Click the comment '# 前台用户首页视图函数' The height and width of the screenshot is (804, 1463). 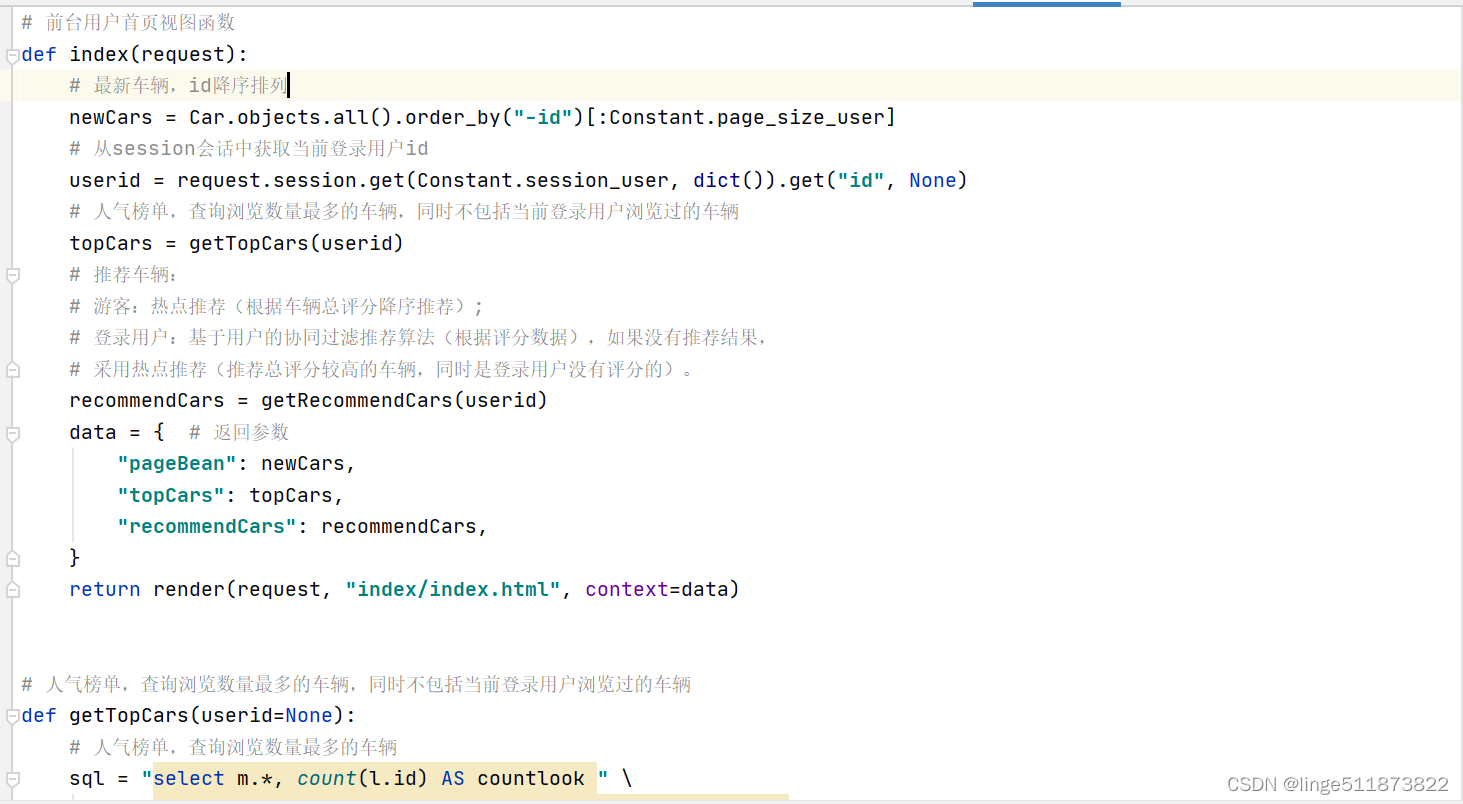click(128, 22)
